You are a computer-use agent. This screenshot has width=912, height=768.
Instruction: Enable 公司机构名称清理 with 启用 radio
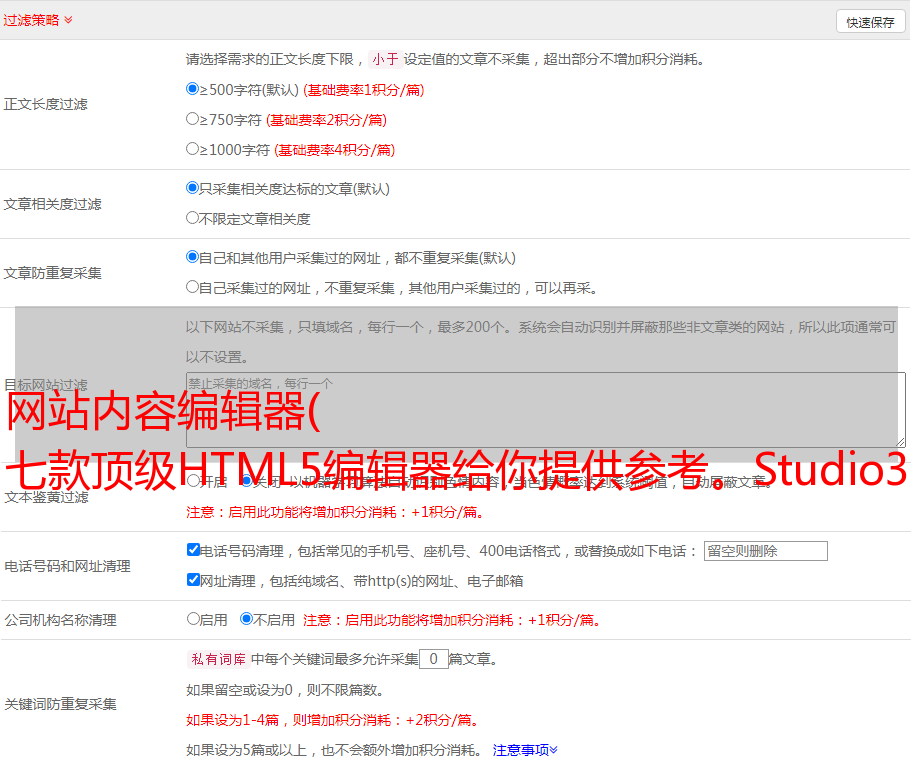click(x=193, y=619)
